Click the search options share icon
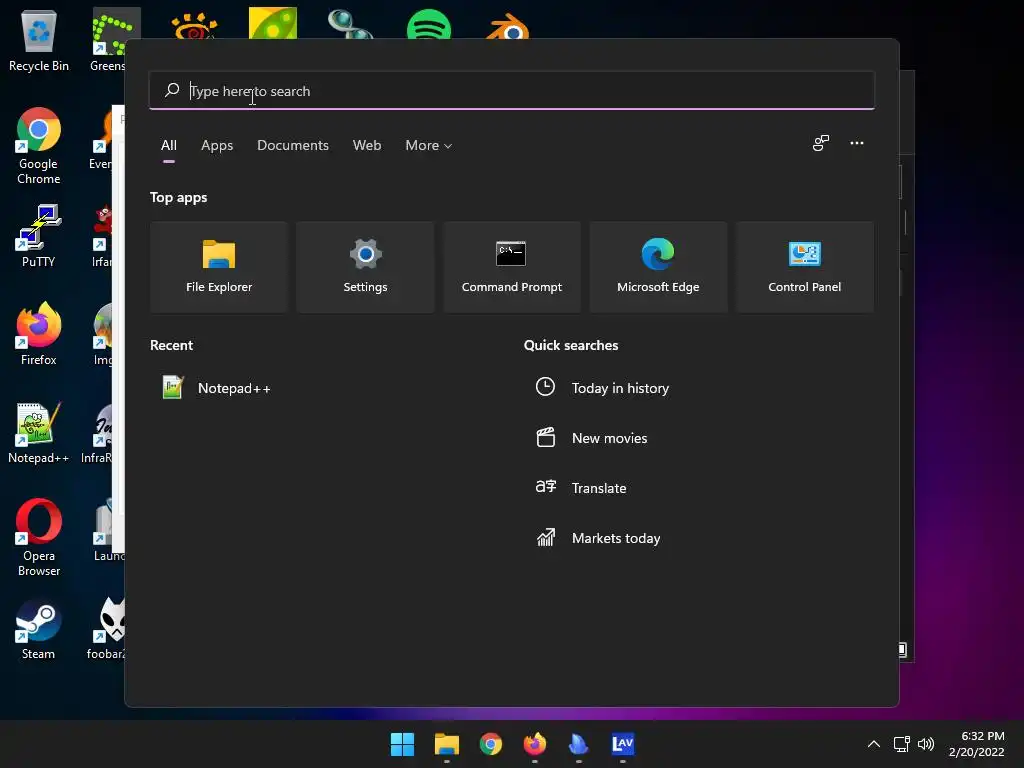Image resolution: width=1024 pixels, height=768 pixels. click(820, 143)
